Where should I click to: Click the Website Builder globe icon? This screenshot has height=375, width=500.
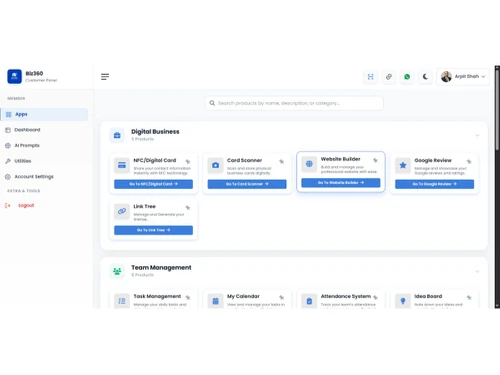(x=309, y=164)
